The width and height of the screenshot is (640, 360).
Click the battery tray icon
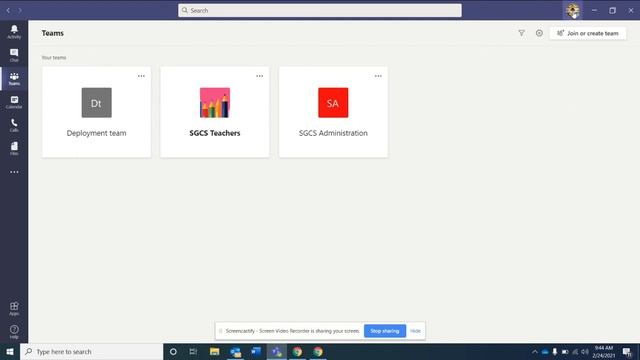(x=565, y=351)
